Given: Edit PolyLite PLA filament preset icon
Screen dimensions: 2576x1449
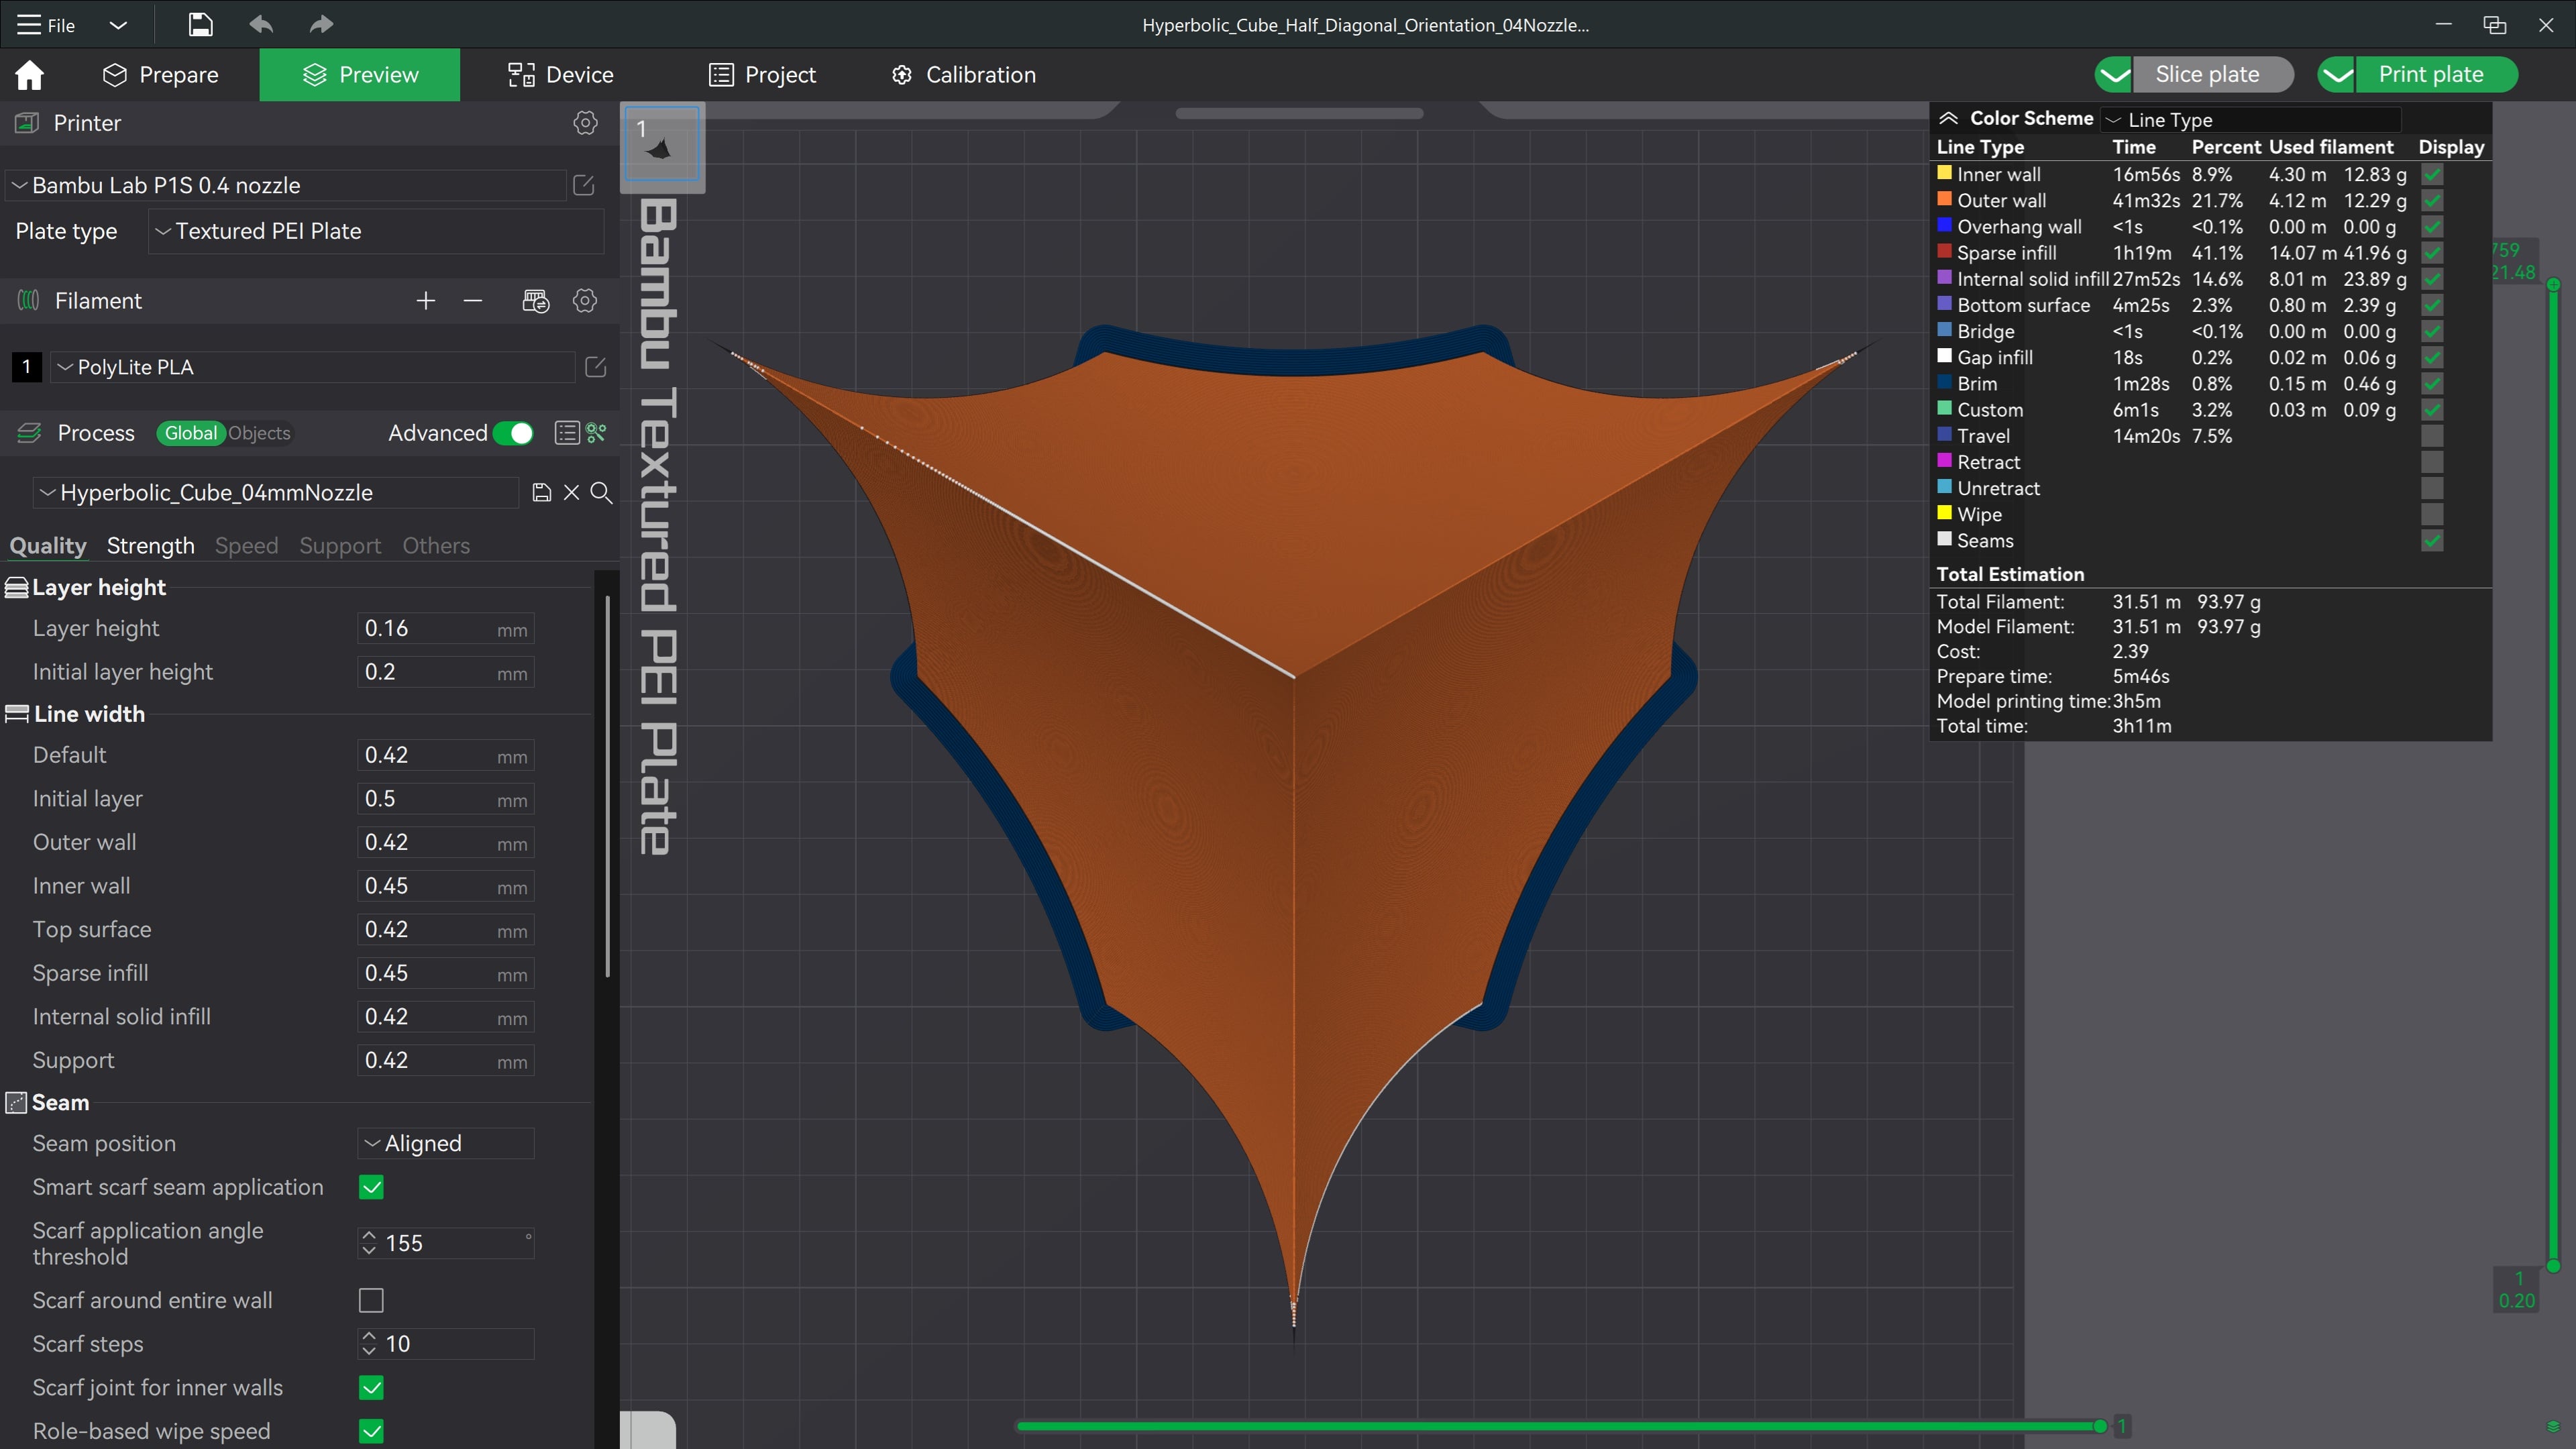Looking at the screenshot, I should point(595,367).
